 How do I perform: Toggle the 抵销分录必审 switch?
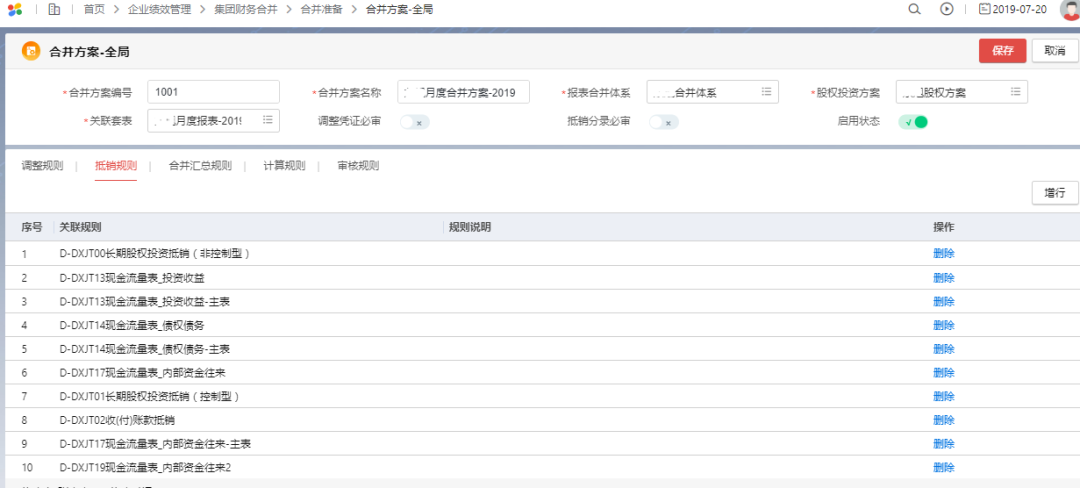[x=663, y=122]
